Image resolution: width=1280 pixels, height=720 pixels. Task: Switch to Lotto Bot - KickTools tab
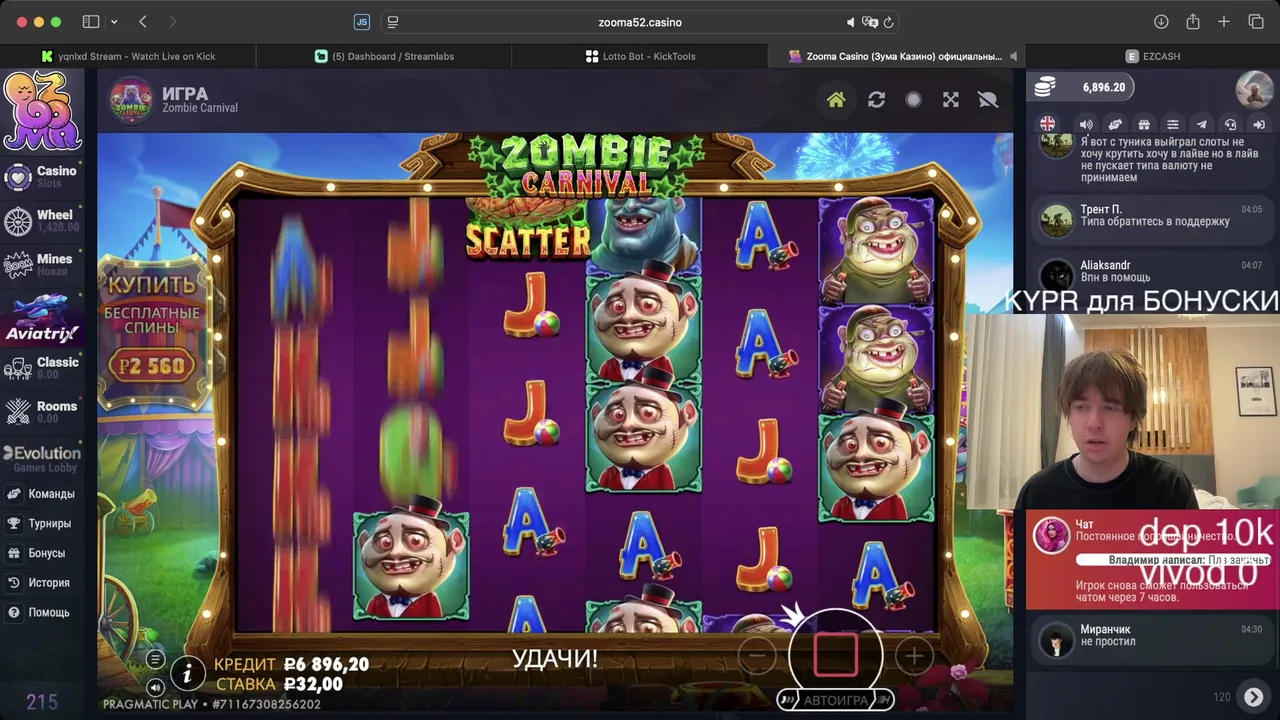pyautogui.click(x=640, y=56)
